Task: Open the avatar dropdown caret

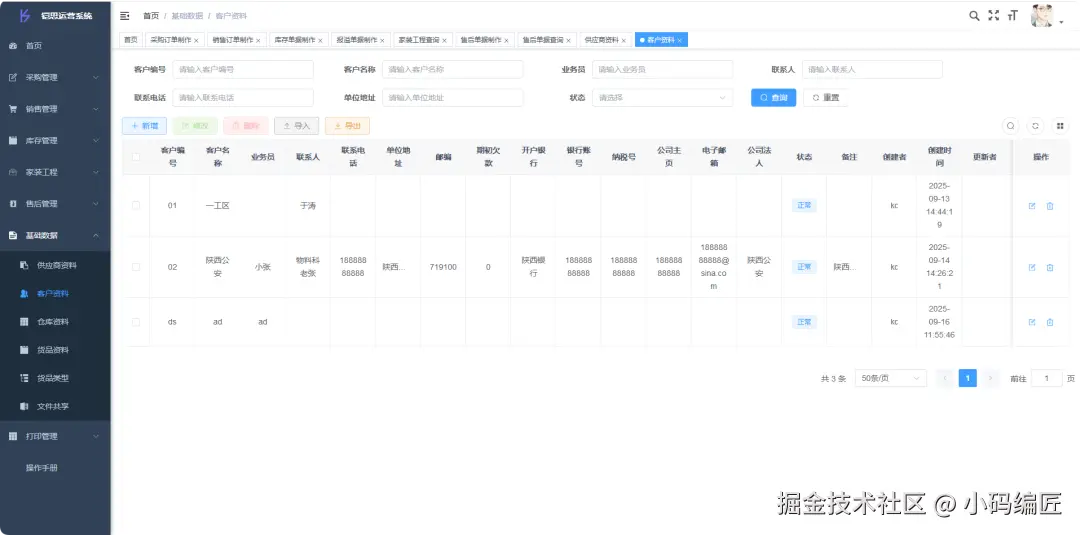Action: (1061, 22)
